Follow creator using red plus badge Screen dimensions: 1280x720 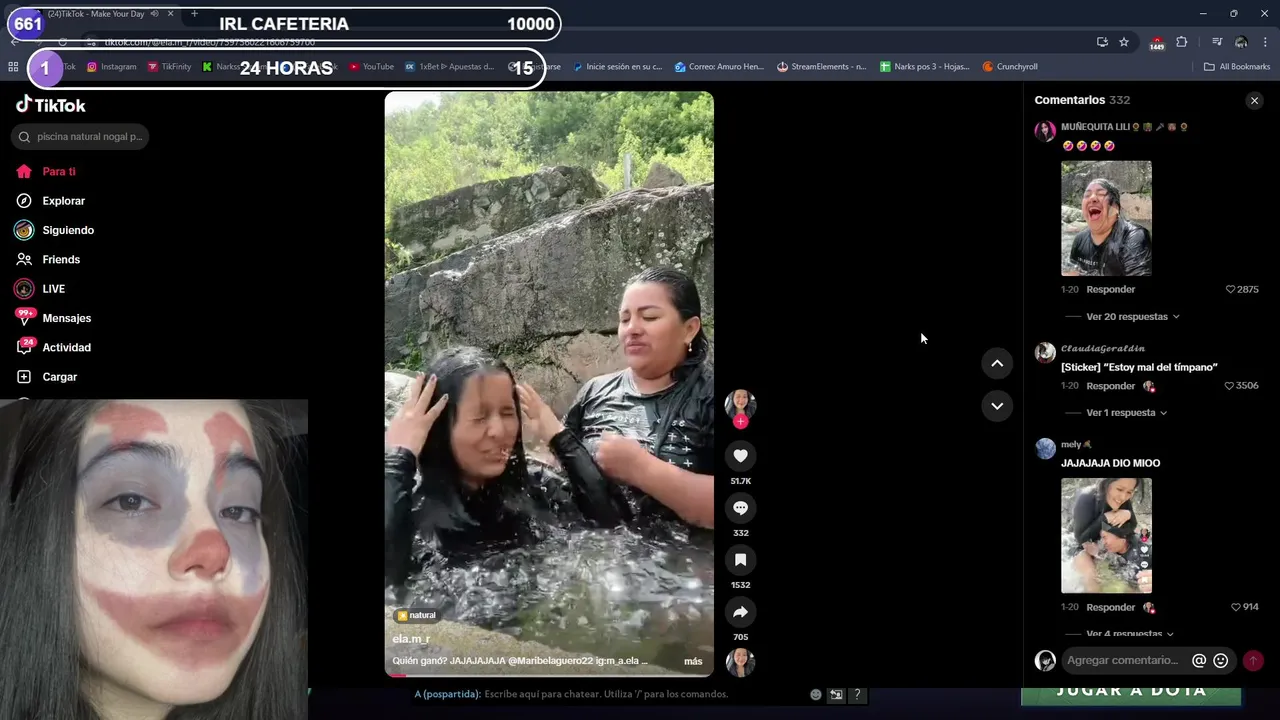pyautogui.click(x=740, y=422)
